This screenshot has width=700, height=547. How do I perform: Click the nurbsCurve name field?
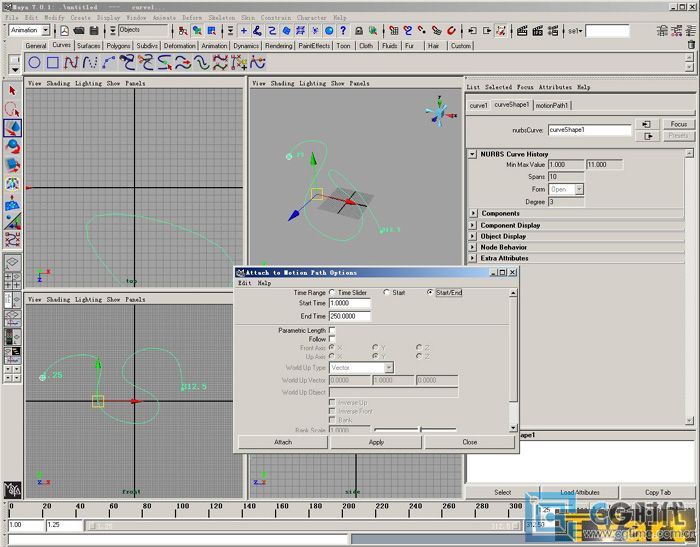[589, 130]
